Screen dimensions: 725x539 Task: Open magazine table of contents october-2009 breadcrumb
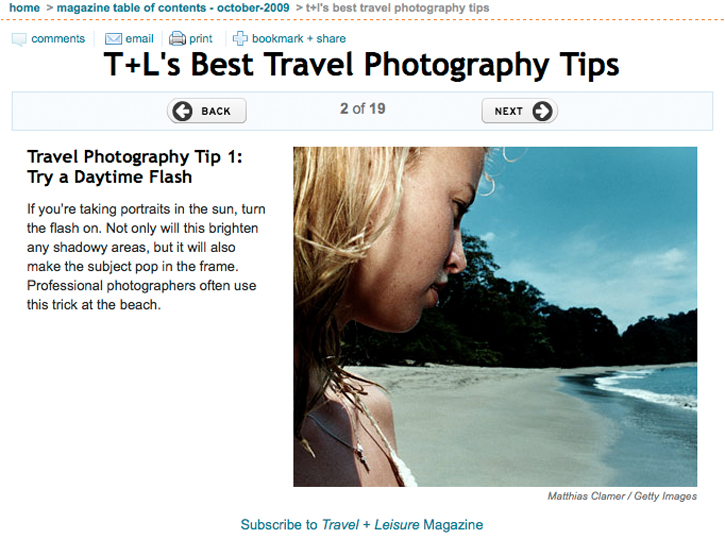(173, 8)
